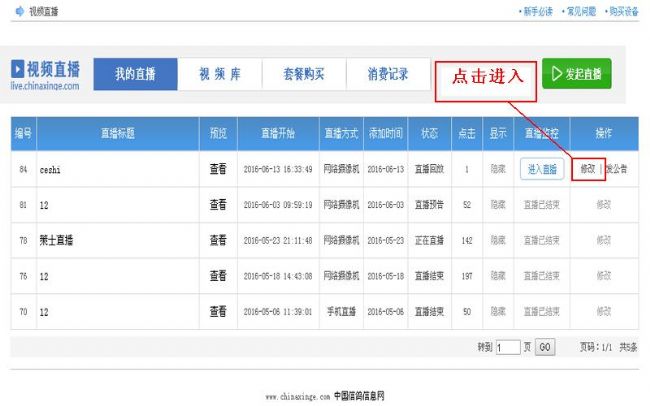The image size is (650, 406).
Task: Open the 套餐购买 tab
Action: click(303, 74)
